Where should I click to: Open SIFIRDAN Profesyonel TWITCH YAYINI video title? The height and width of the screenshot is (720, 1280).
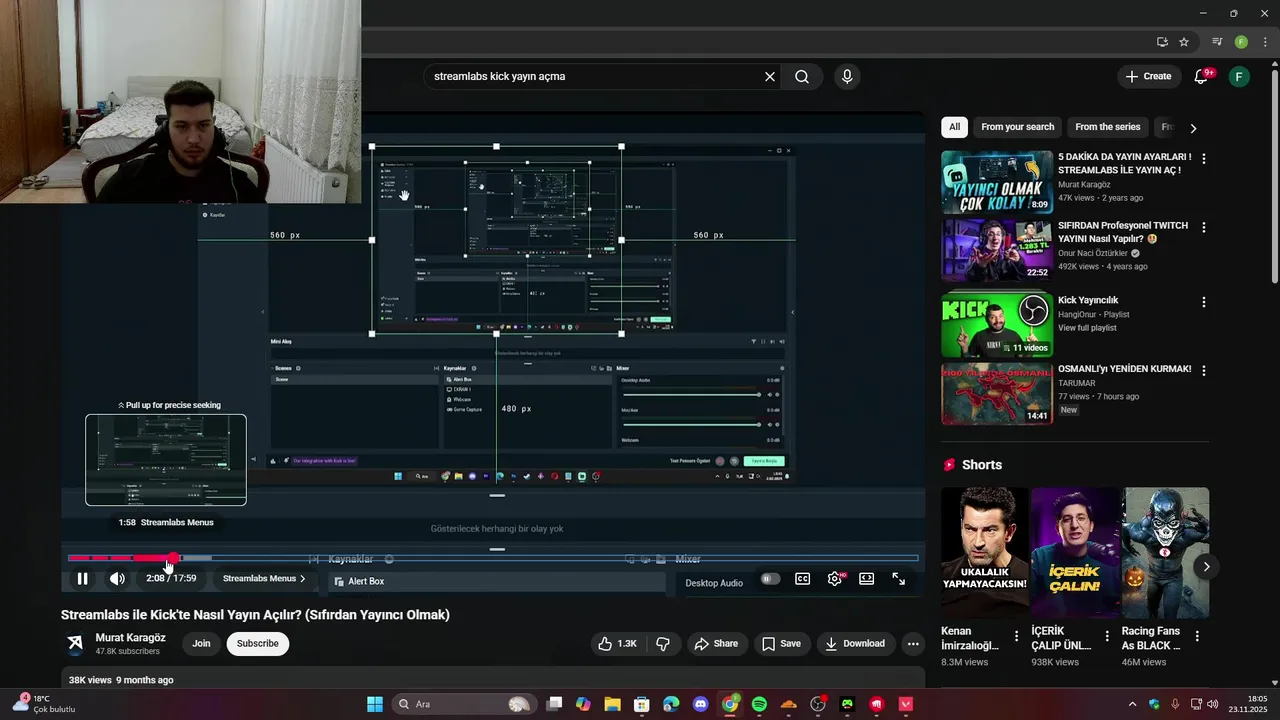pyautogui.click(x=1123, y=233)
